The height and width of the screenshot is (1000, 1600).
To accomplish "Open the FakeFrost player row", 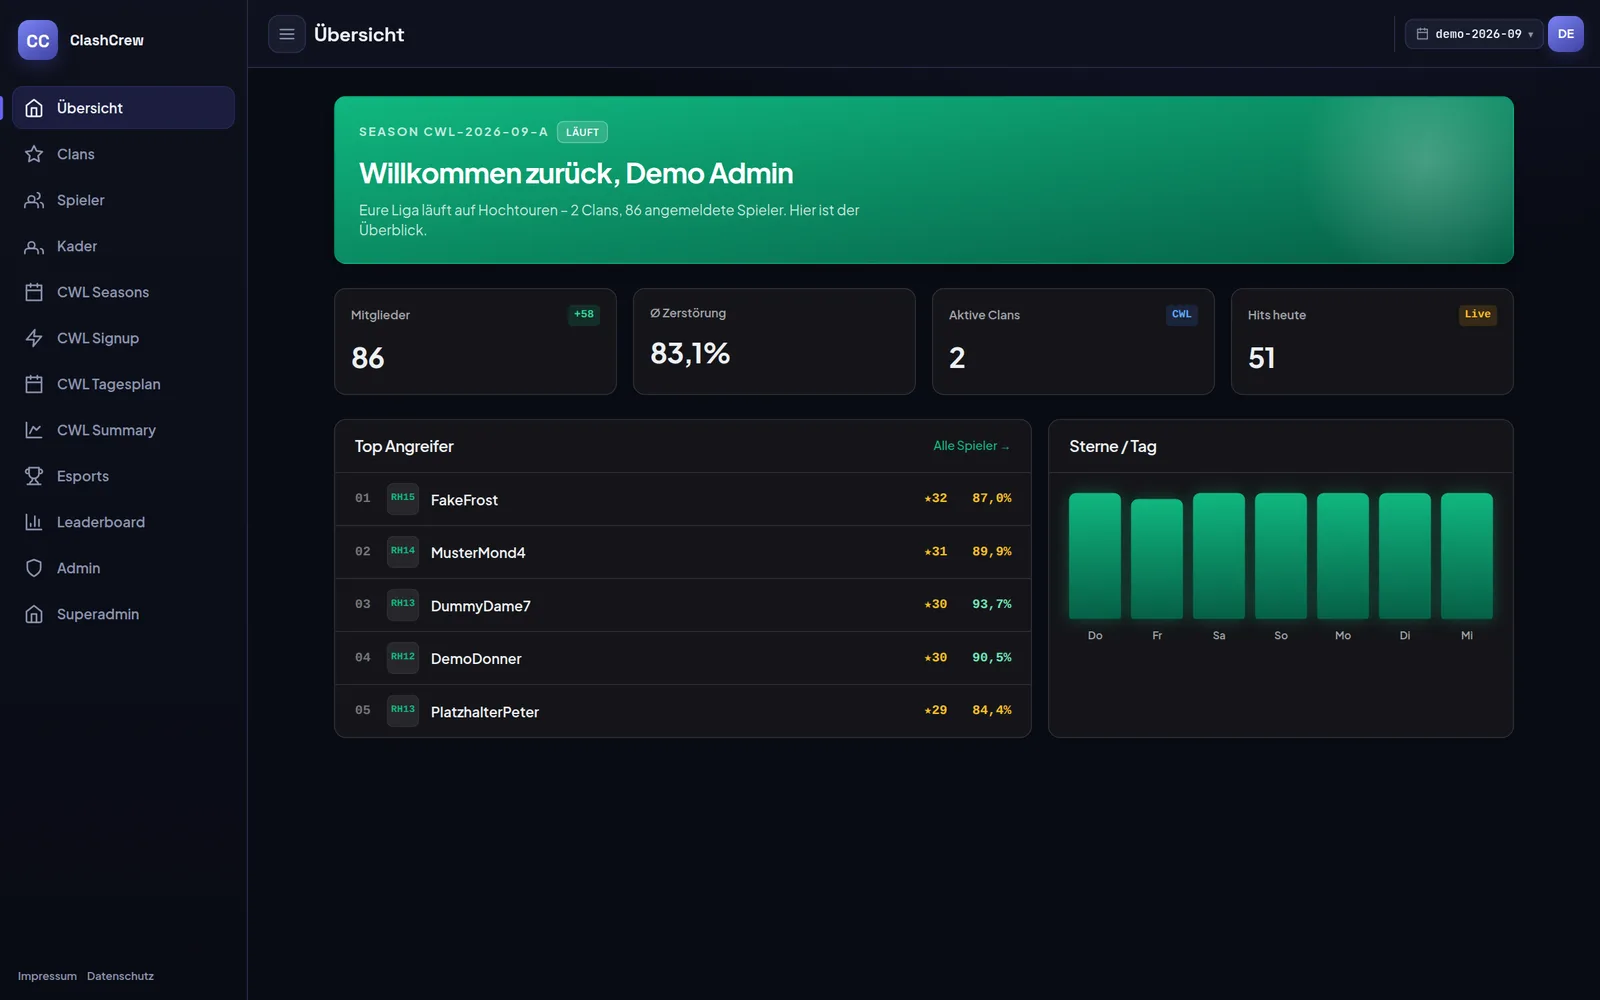I will tap(683, 499).
